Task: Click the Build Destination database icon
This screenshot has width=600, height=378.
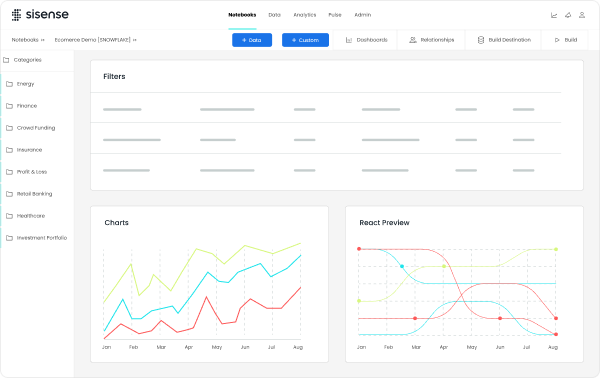Action: coord(481,40)
